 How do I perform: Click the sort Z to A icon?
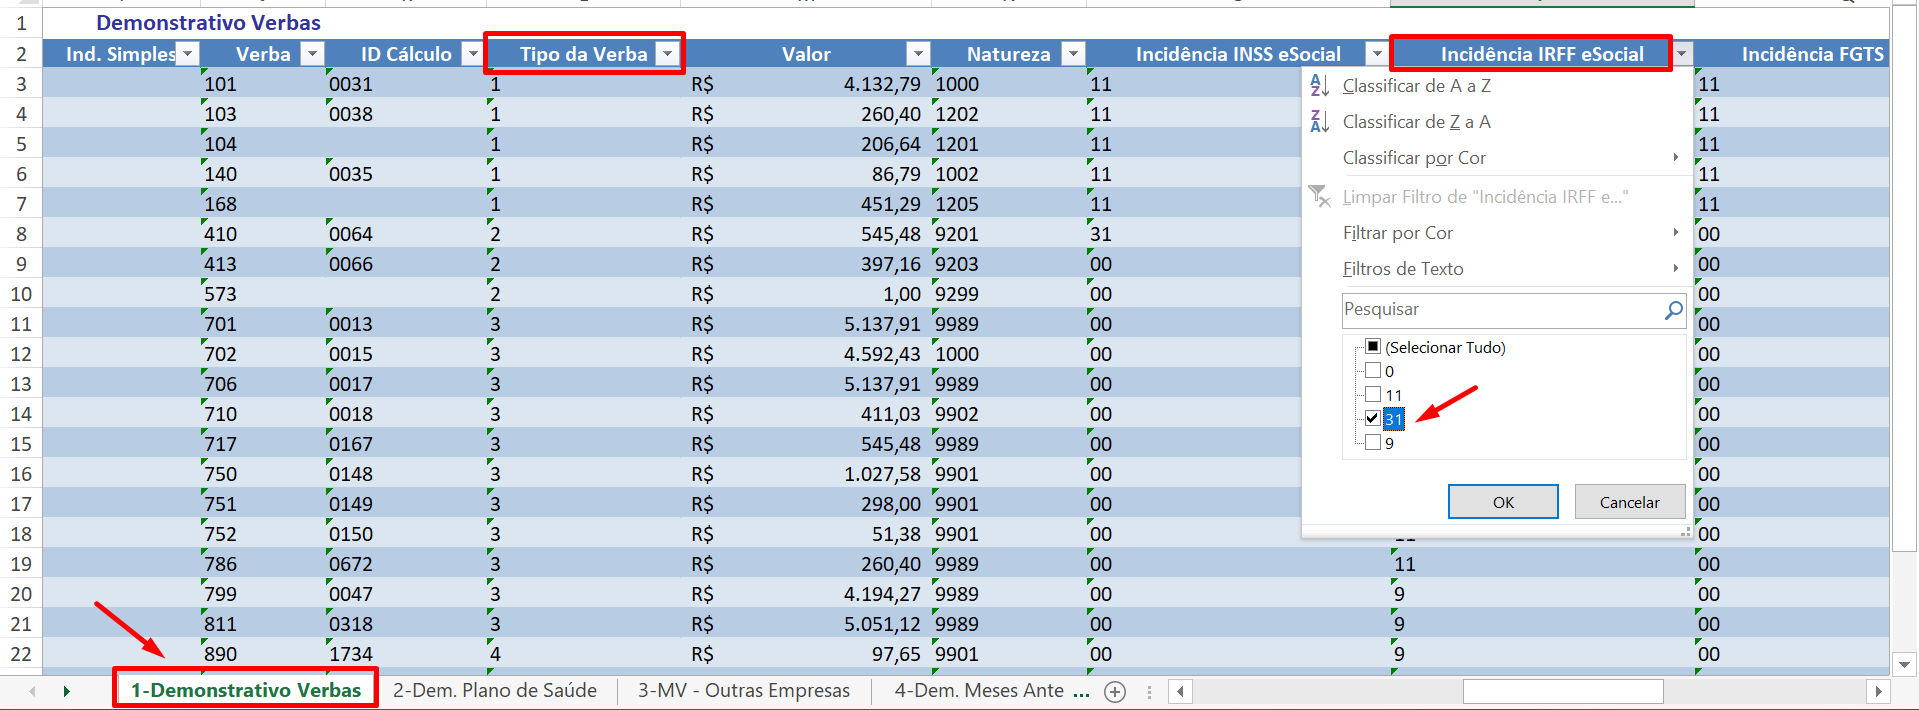pos(1320,122)
